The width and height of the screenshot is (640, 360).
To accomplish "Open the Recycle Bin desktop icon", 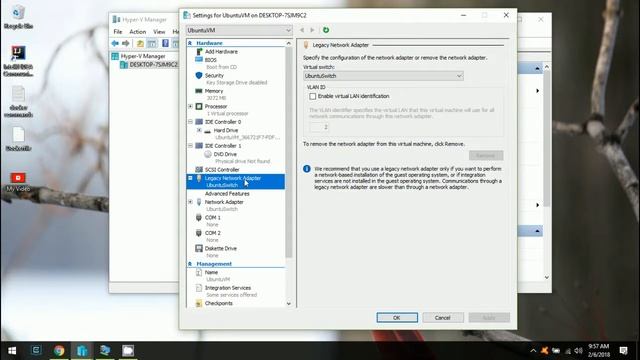I will tap(18, 17).
